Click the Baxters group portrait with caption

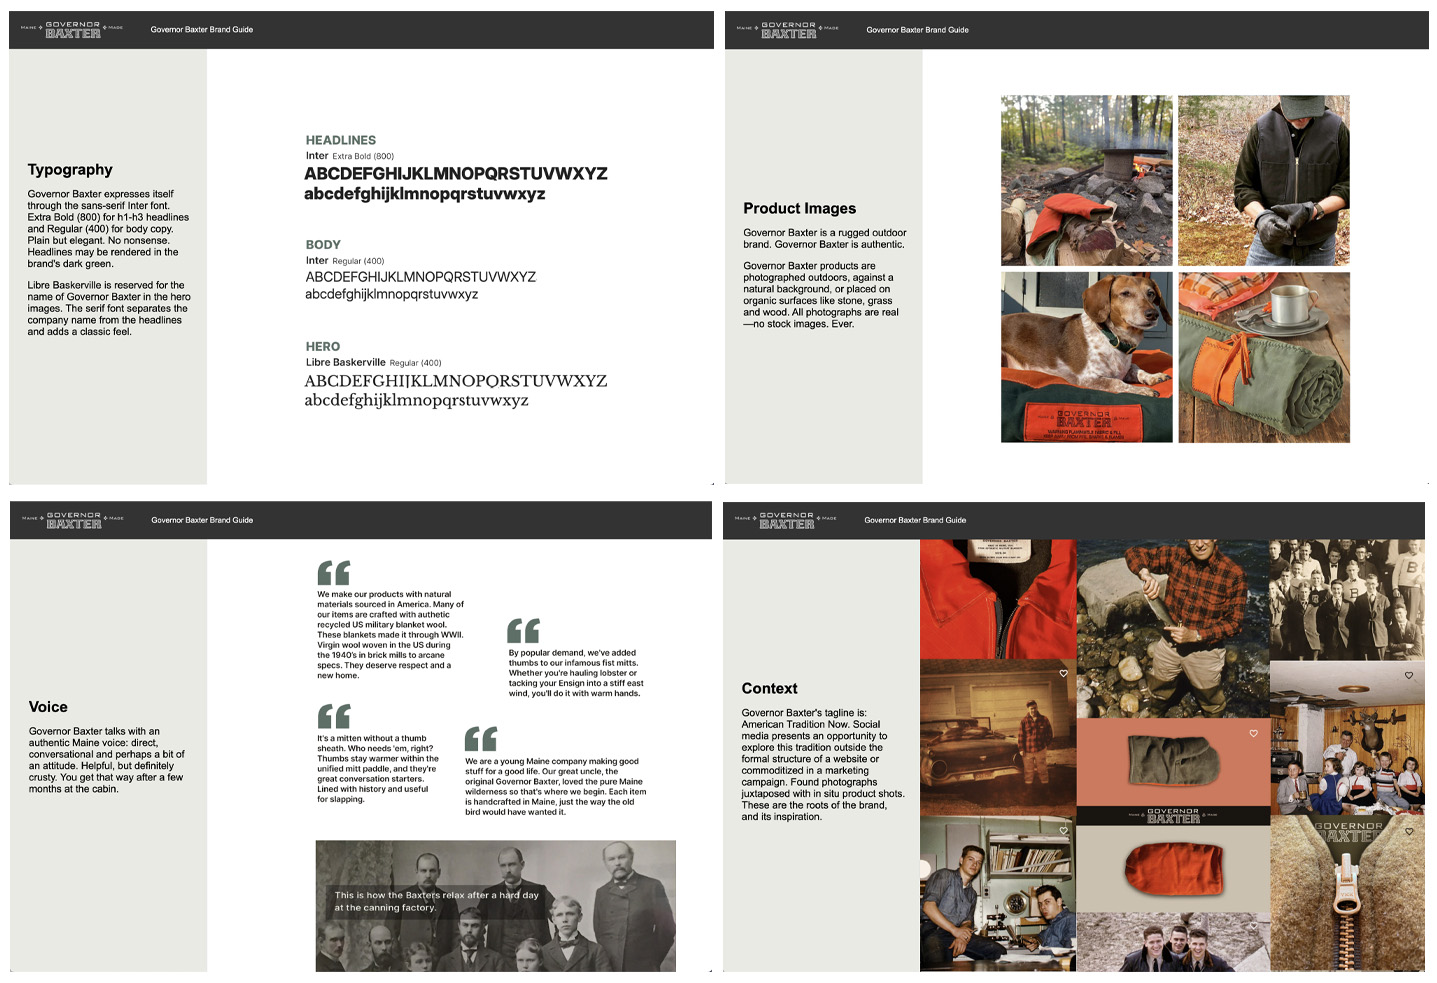(495, 905)
